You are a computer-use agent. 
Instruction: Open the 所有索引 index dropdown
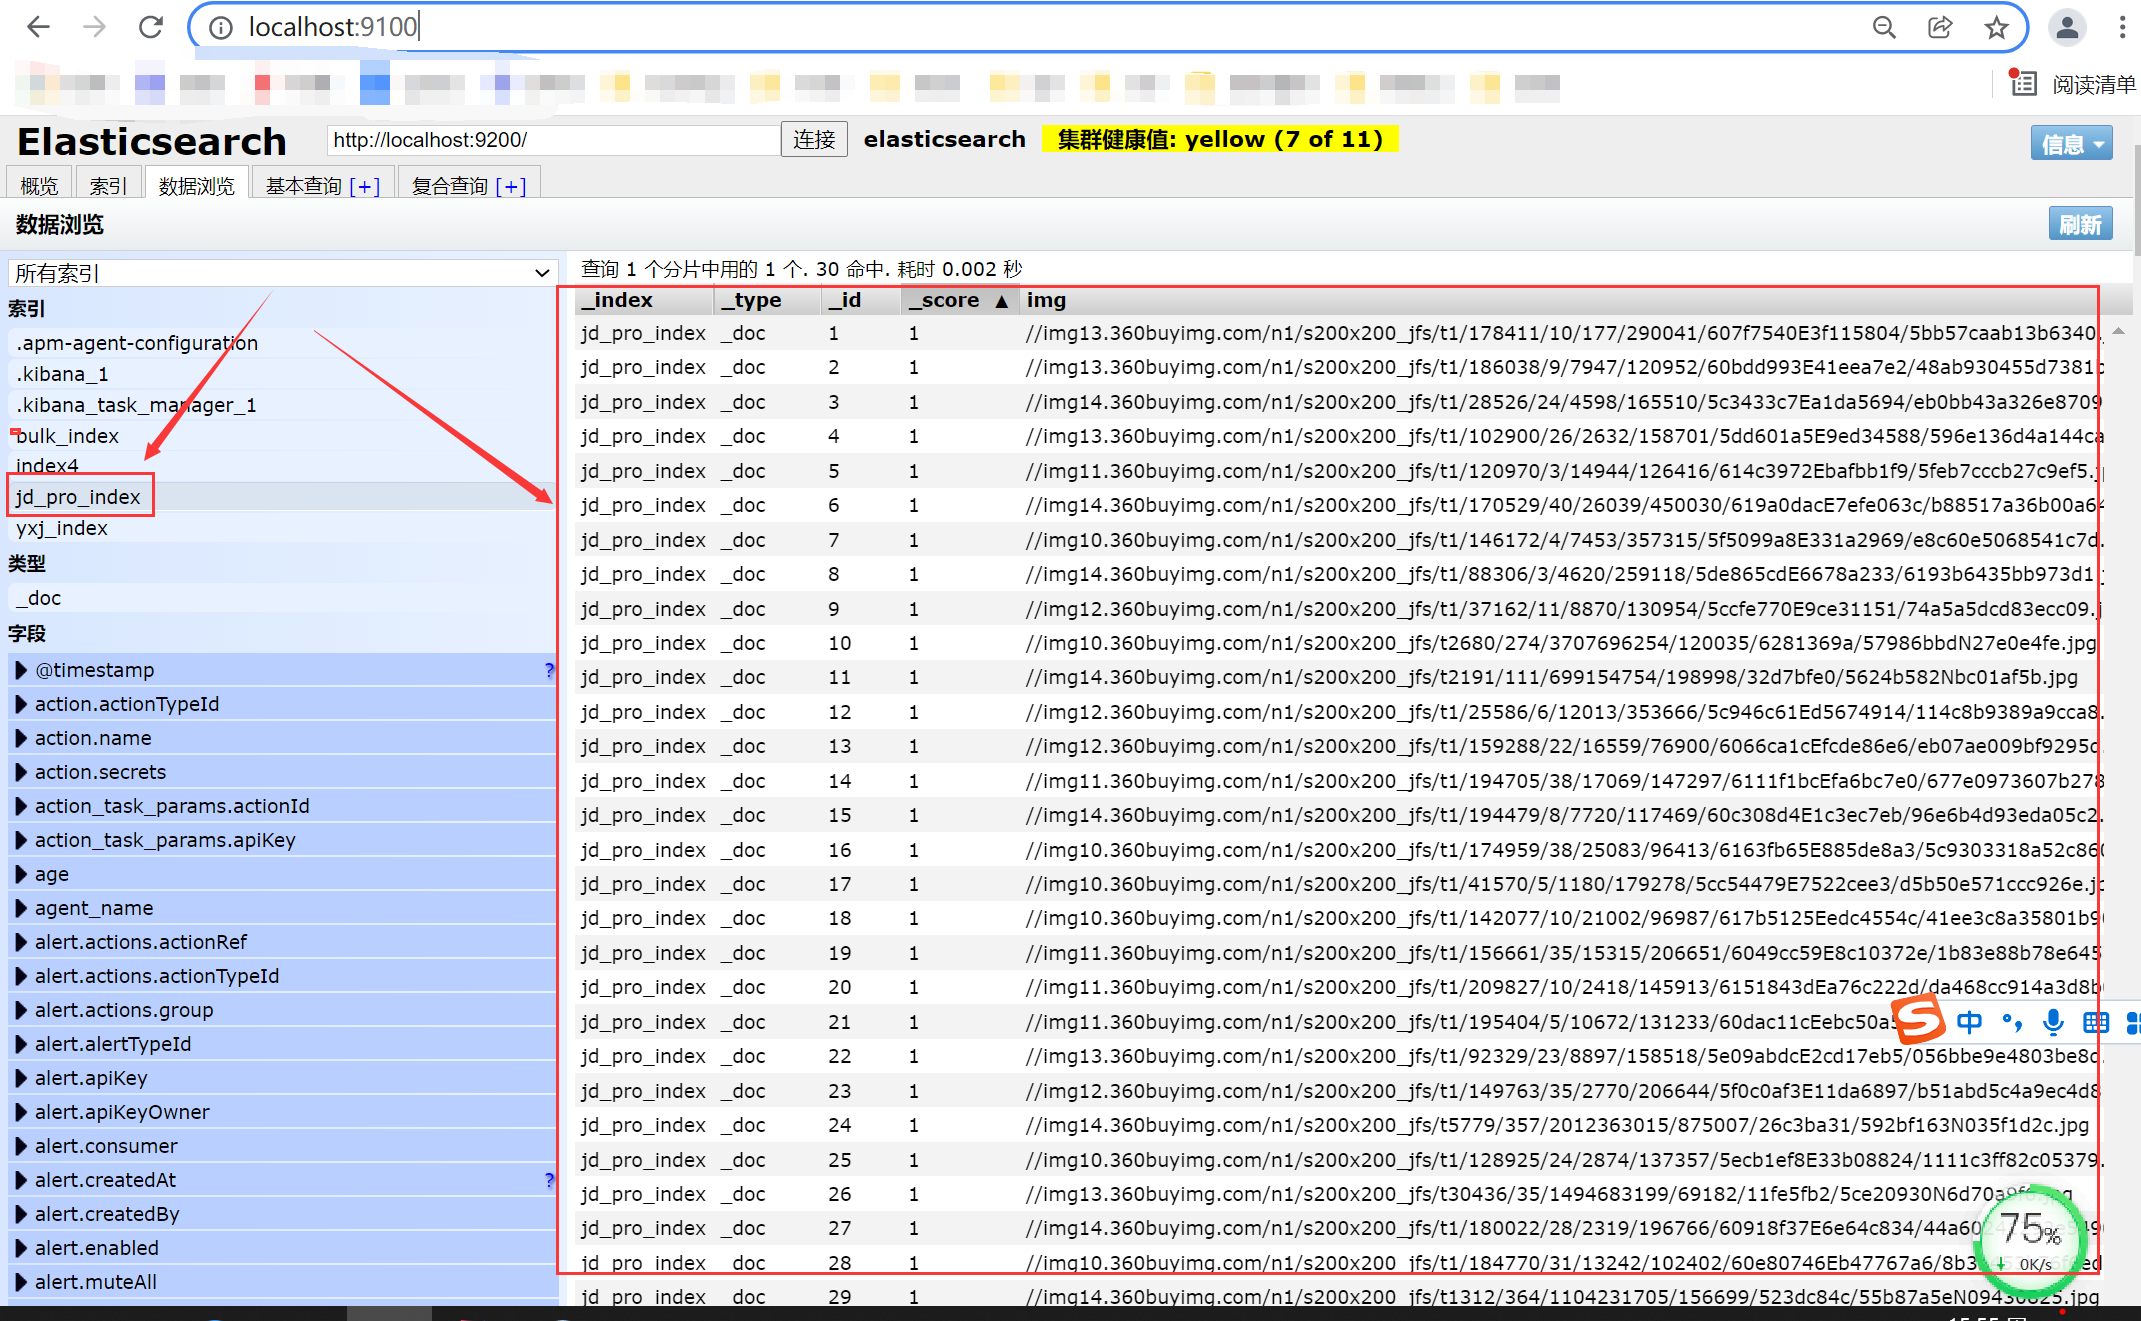[283, 273]
